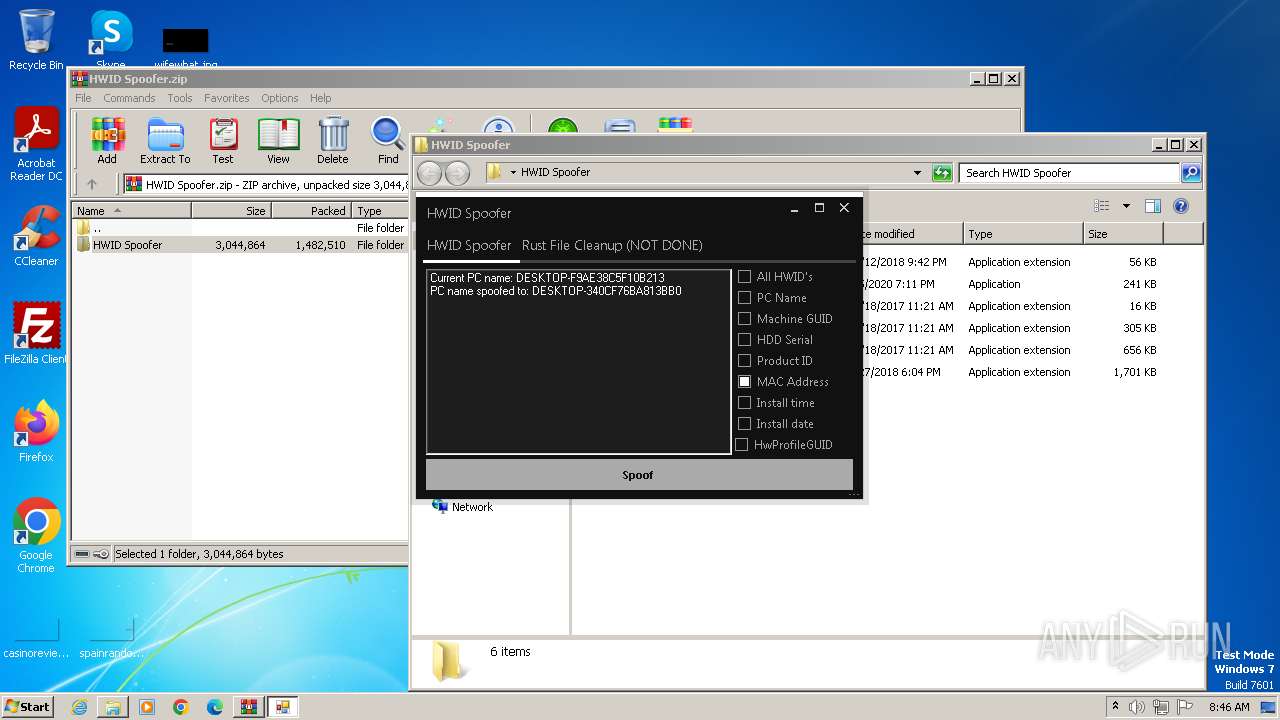Sort WinRAR list by Size column

point(231,211)
